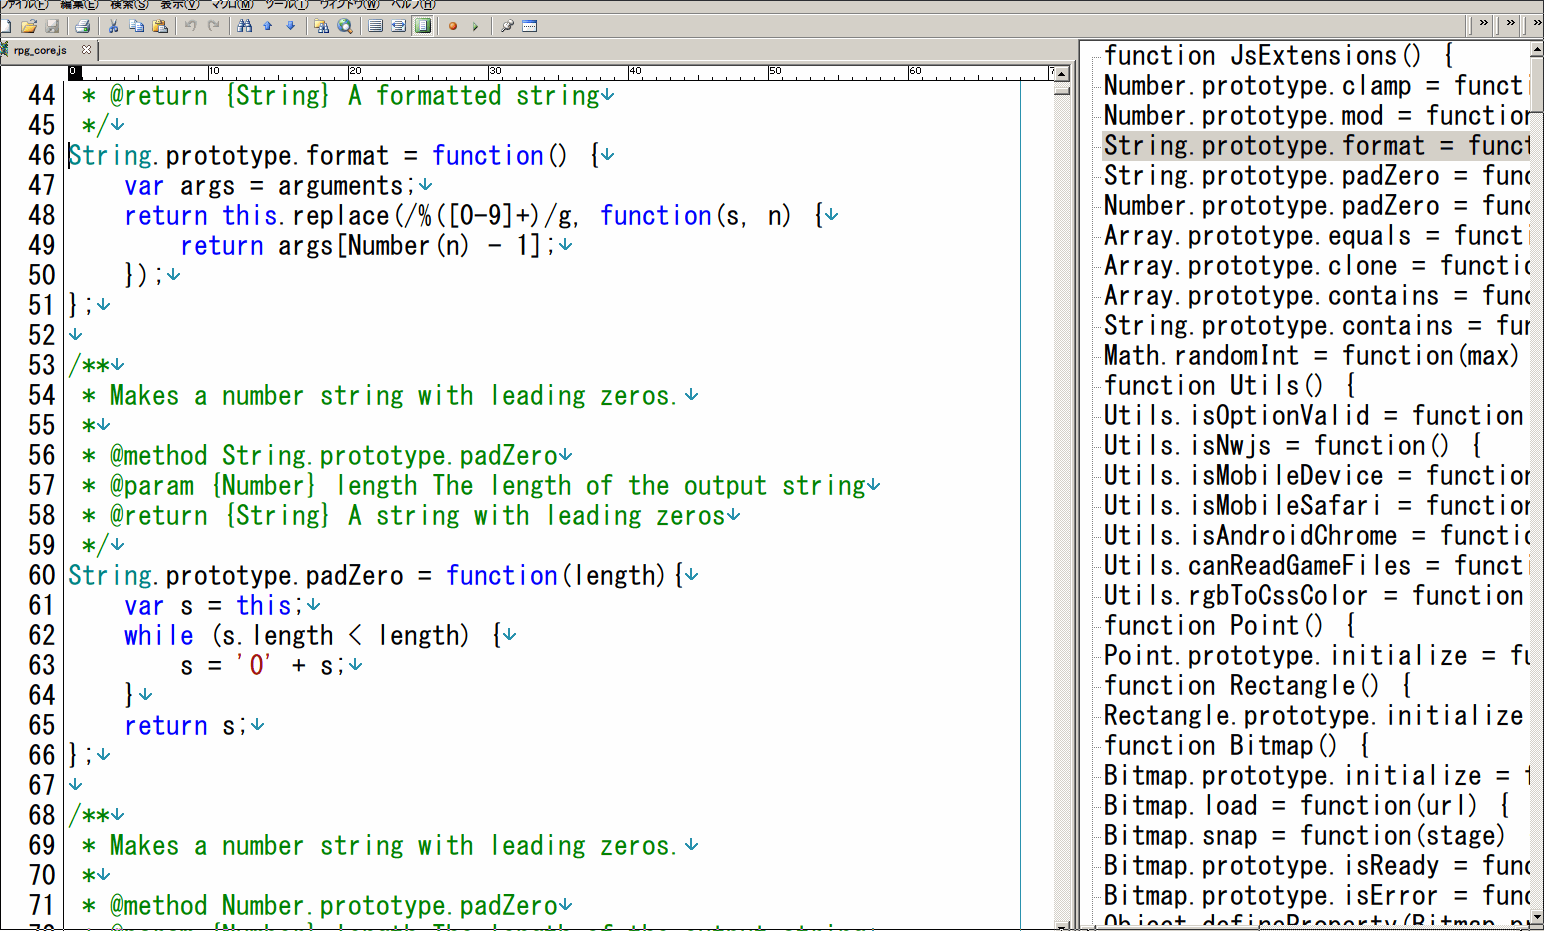Click the Cut scissors icon
1544x931 pixels.
(113, 26)
